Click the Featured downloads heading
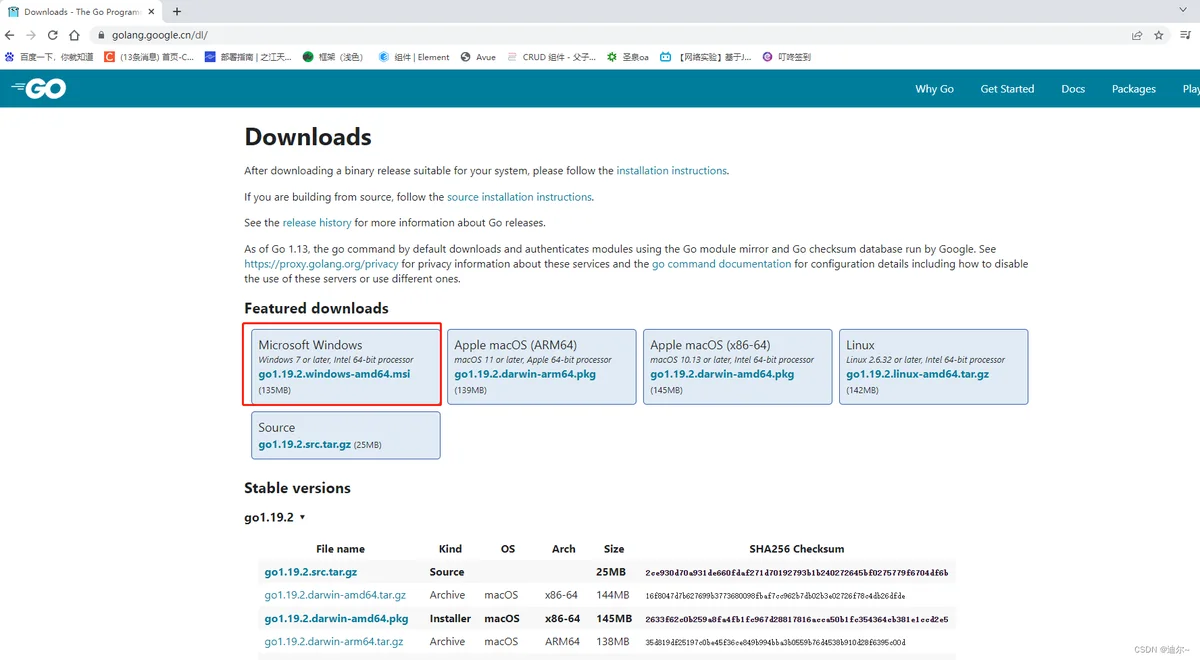This screenshot has height=660, width=1200. [x=316, y=308]
